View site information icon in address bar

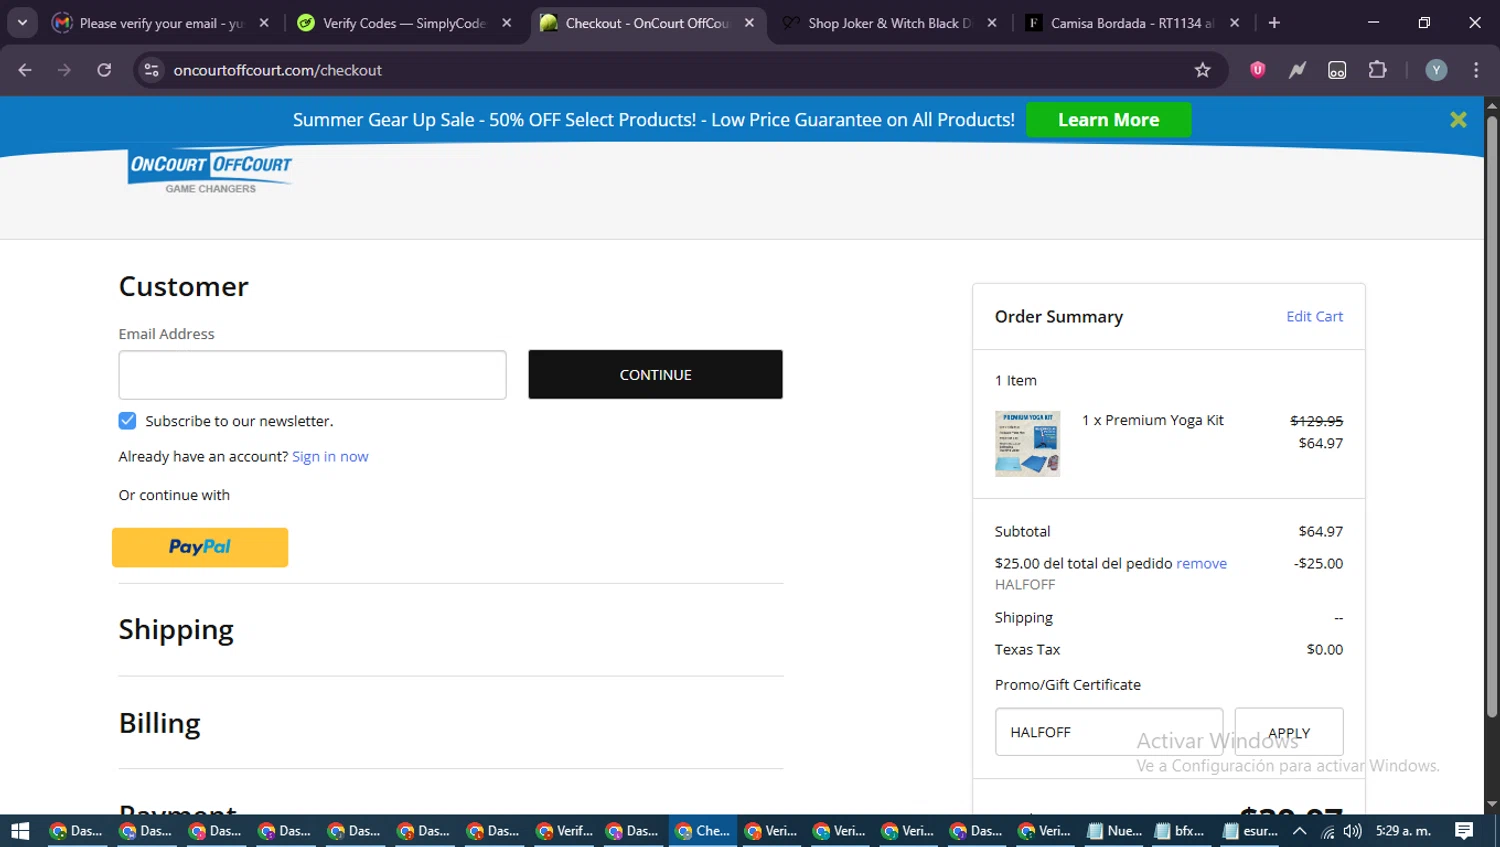(x=151, y=70)
